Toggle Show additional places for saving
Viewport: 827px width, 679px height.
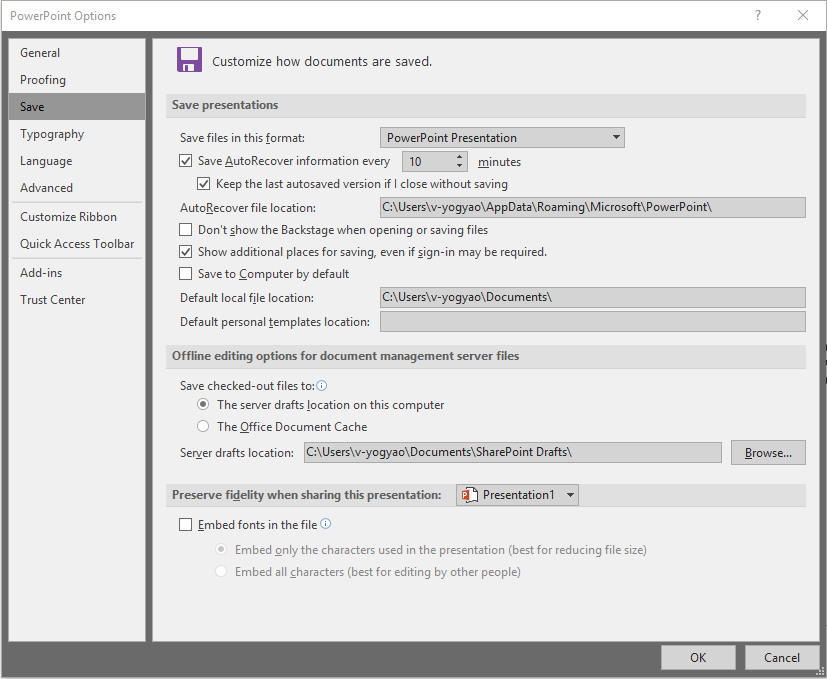[185, 252]
